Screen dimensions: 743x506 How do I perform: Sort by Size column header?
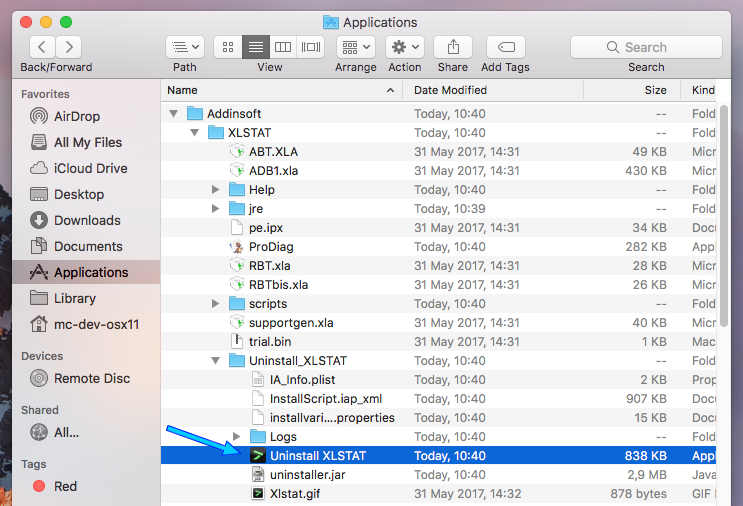(x=632, y=90)
